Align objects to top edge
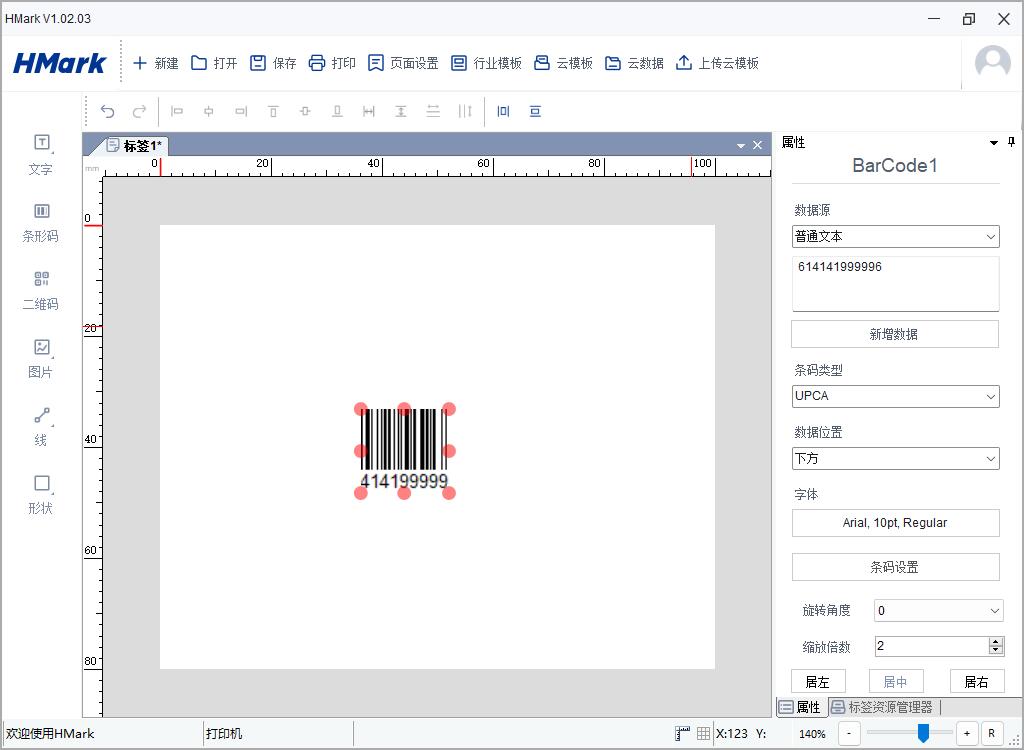This screenshot has width=1024, height=750. click(273, 111)
